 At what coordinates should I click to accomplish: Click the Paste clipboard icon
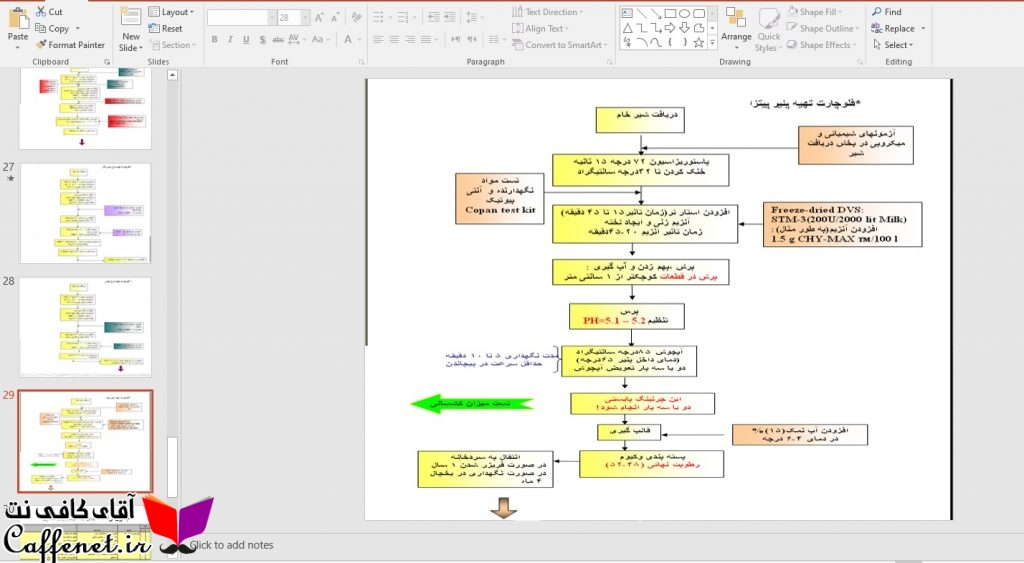(18, 18)
